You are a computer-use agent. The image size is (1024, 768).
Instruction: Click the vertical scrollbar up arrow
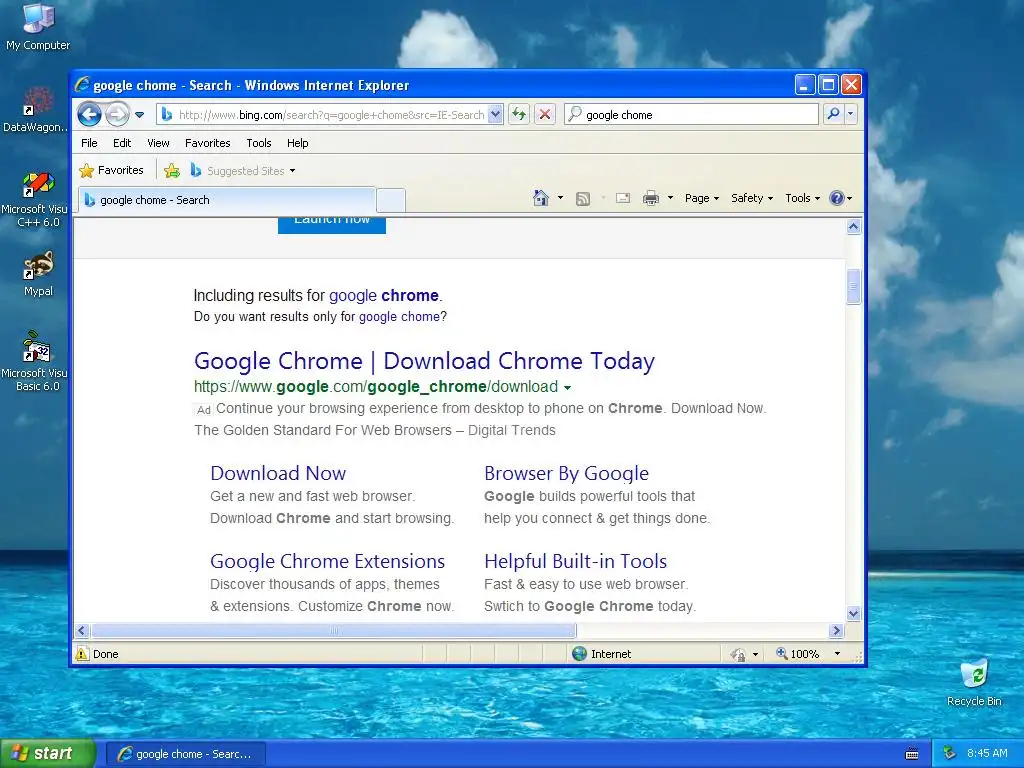(854, 227)
